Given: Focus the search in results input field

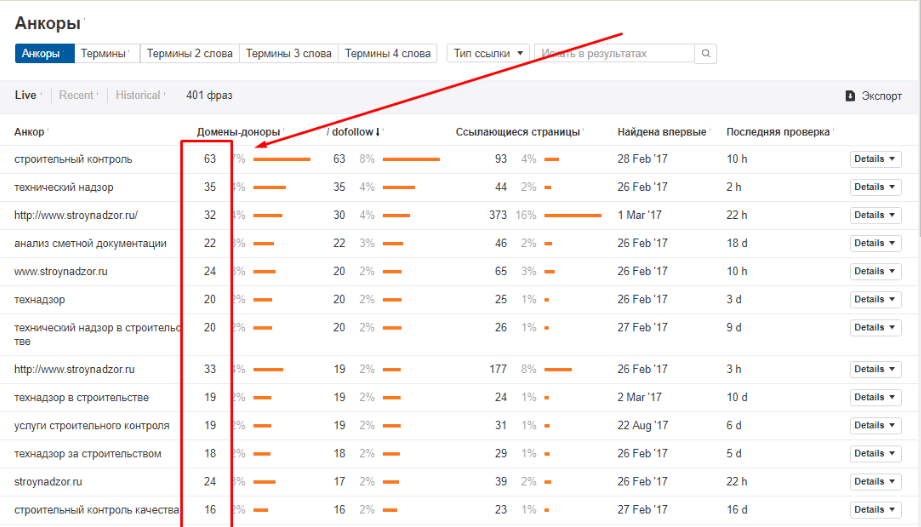Looking at the screenshot, I should [x=614, y=53].
